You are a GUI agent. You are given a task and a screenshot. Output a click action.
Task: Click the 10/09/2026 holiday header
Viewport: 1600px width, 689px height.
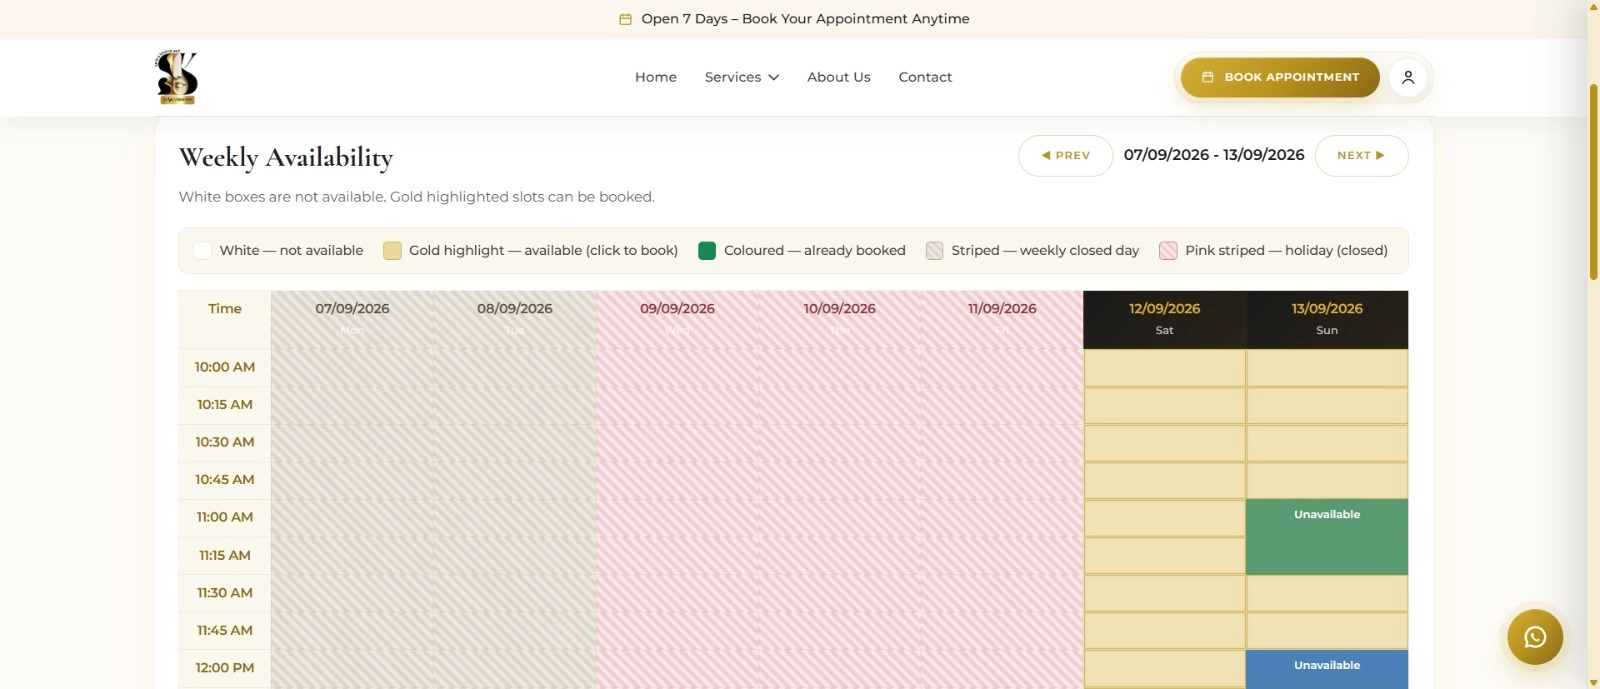tap(840, 319)
